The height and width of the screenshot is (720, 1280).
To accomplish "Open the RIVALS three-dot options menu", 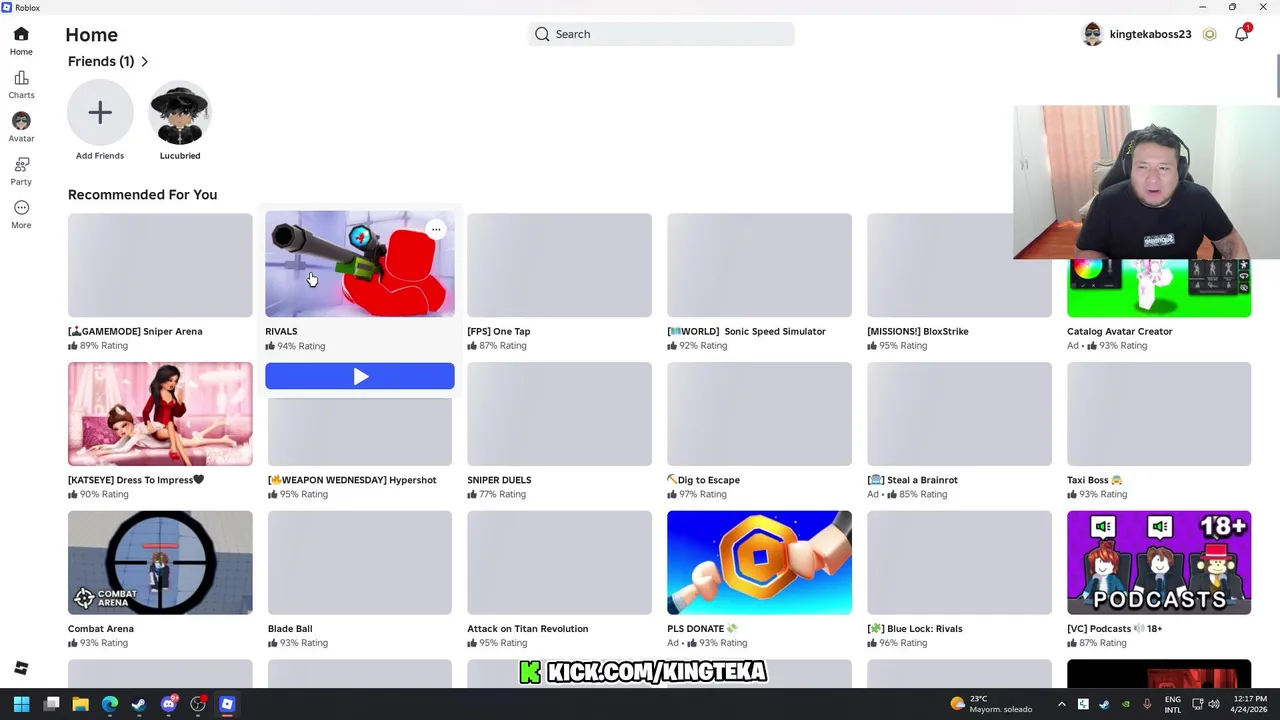I will 435,230.
